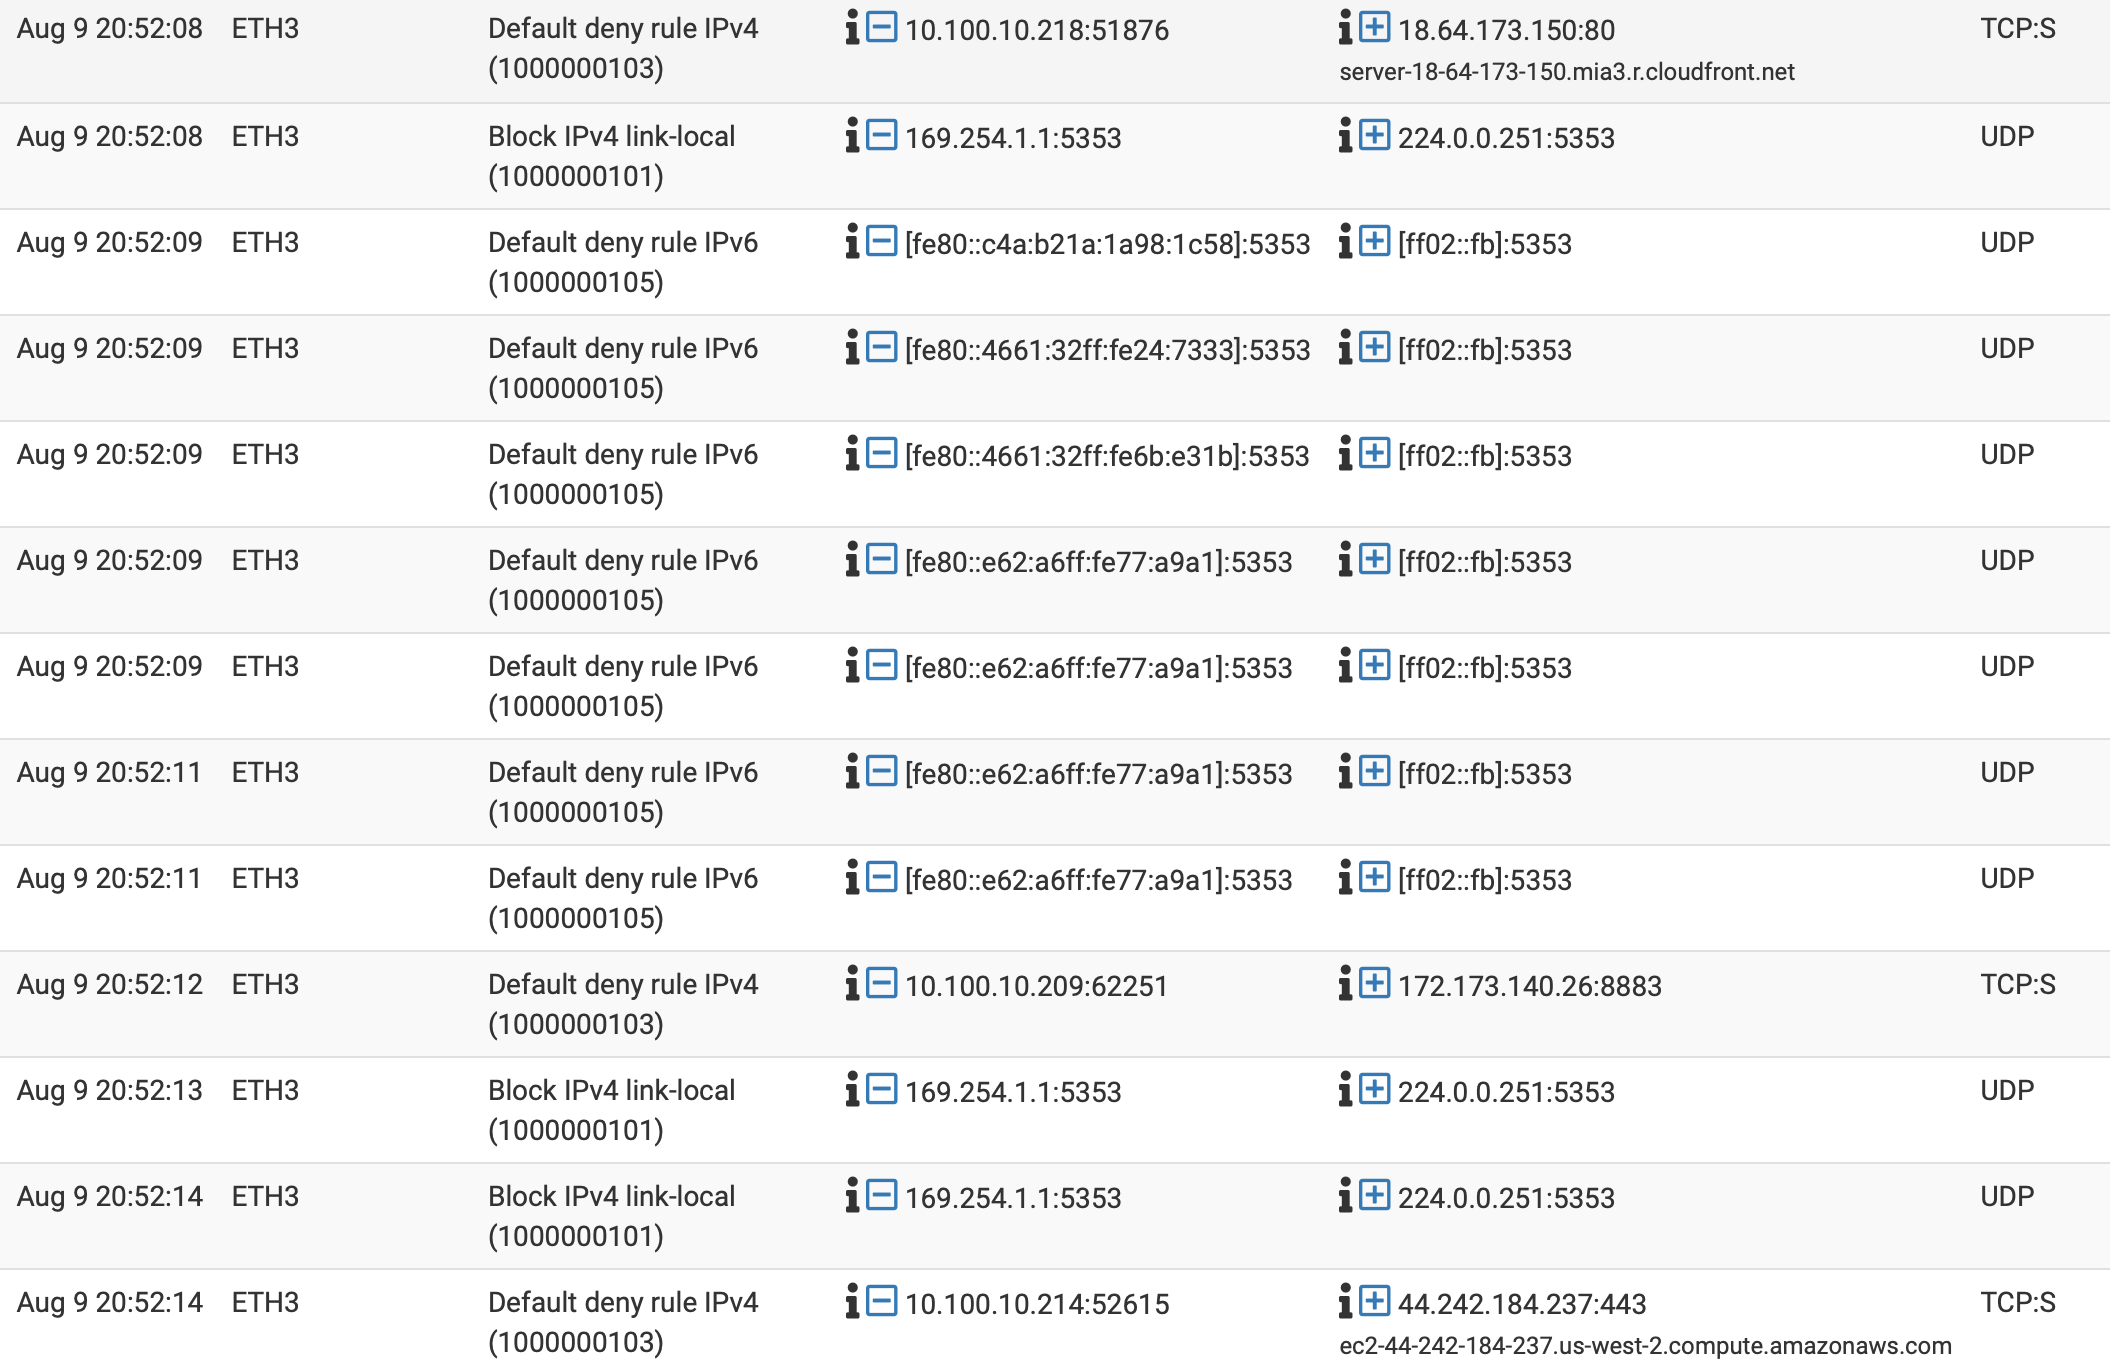Click info icon beside source 10.100.10.218:51876
This screenshot has width=2110, height=1372.
[852, 28]
